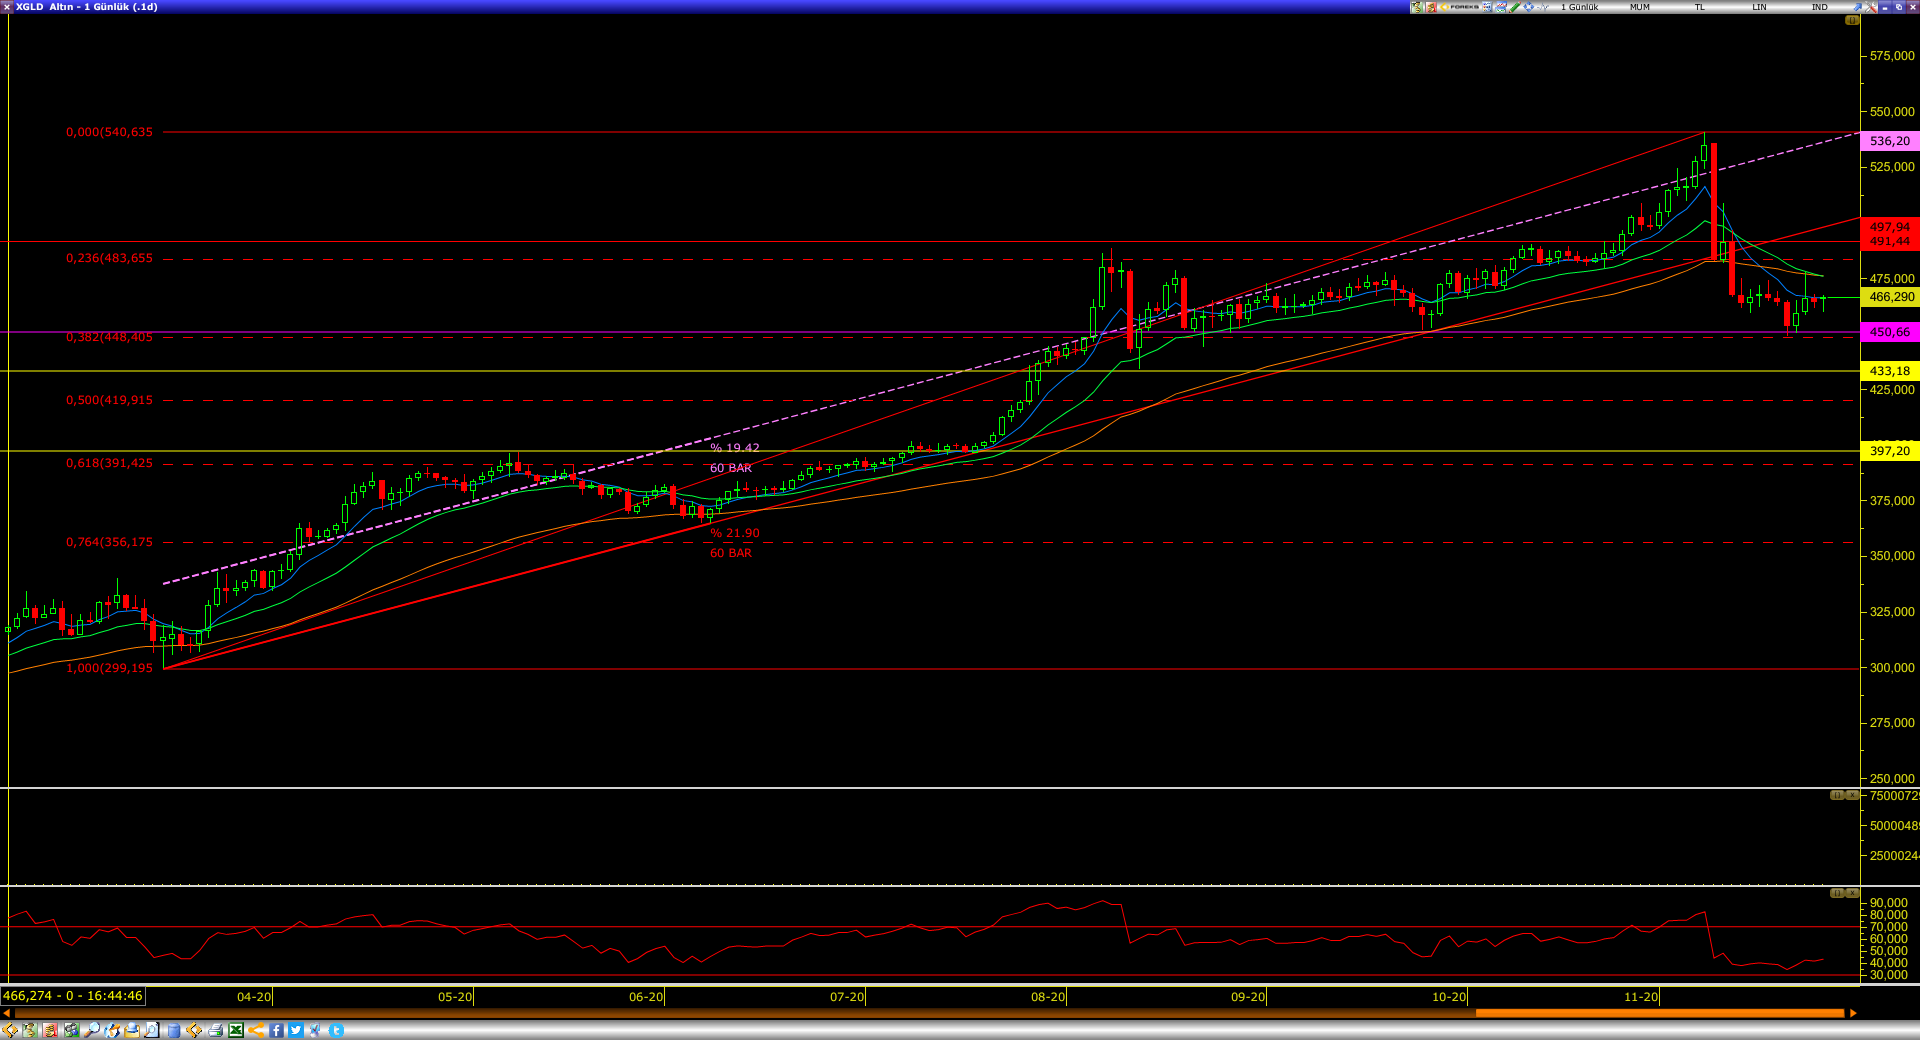1920x1040 pixels.
Task: Open the TL currency selector
Action: (x=1699, y=7)
